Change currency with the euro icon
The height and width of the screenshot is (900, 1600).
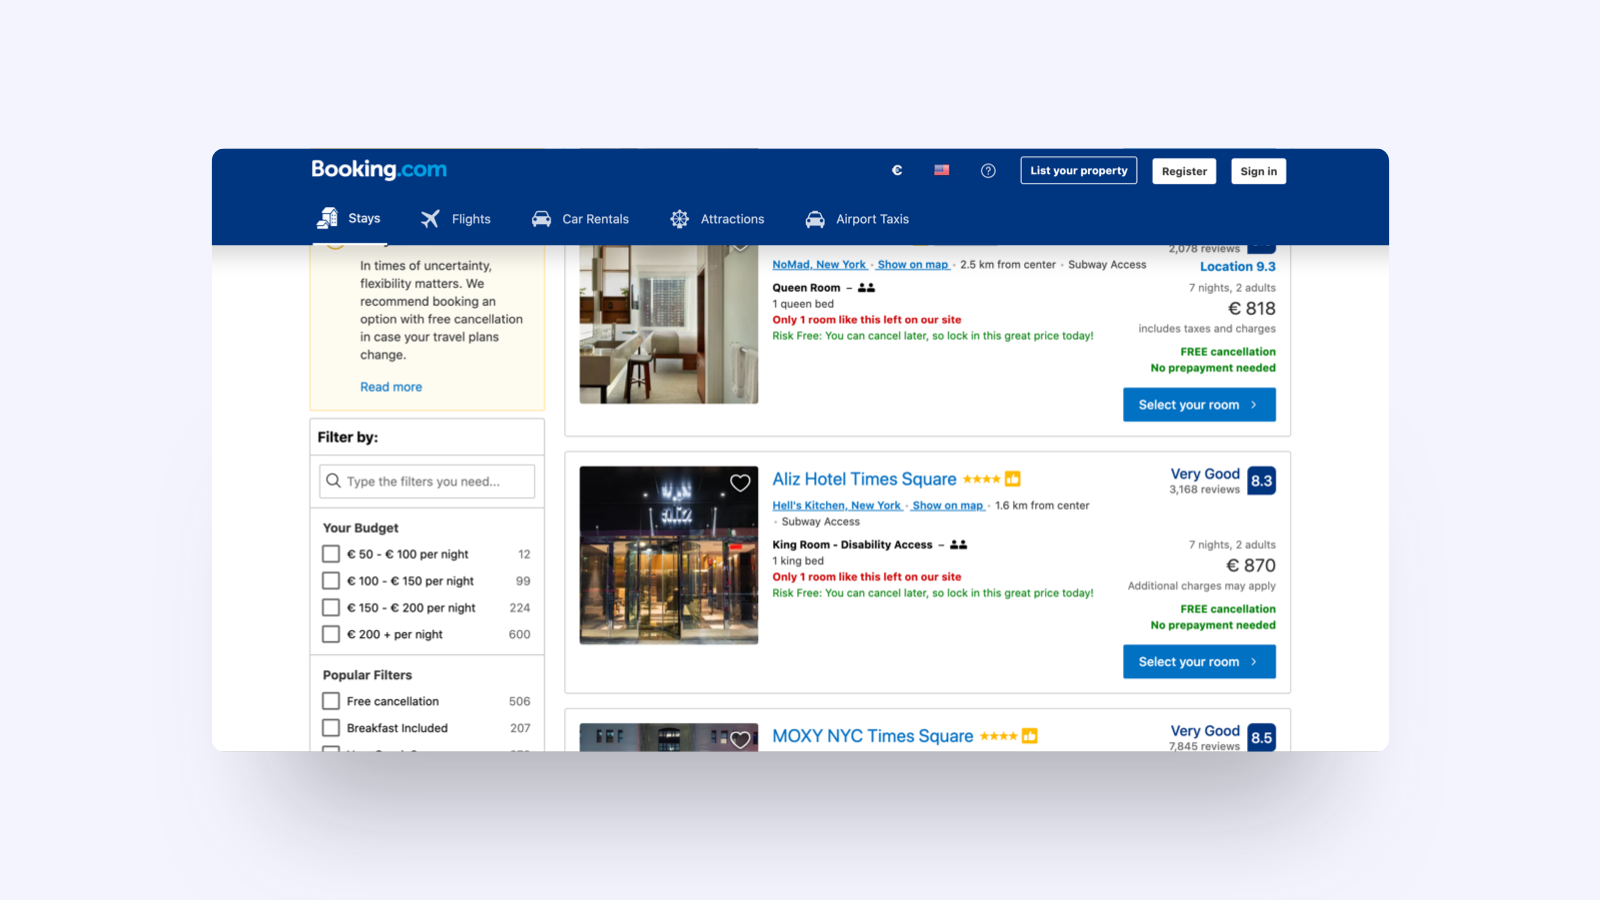click(897, 171)
